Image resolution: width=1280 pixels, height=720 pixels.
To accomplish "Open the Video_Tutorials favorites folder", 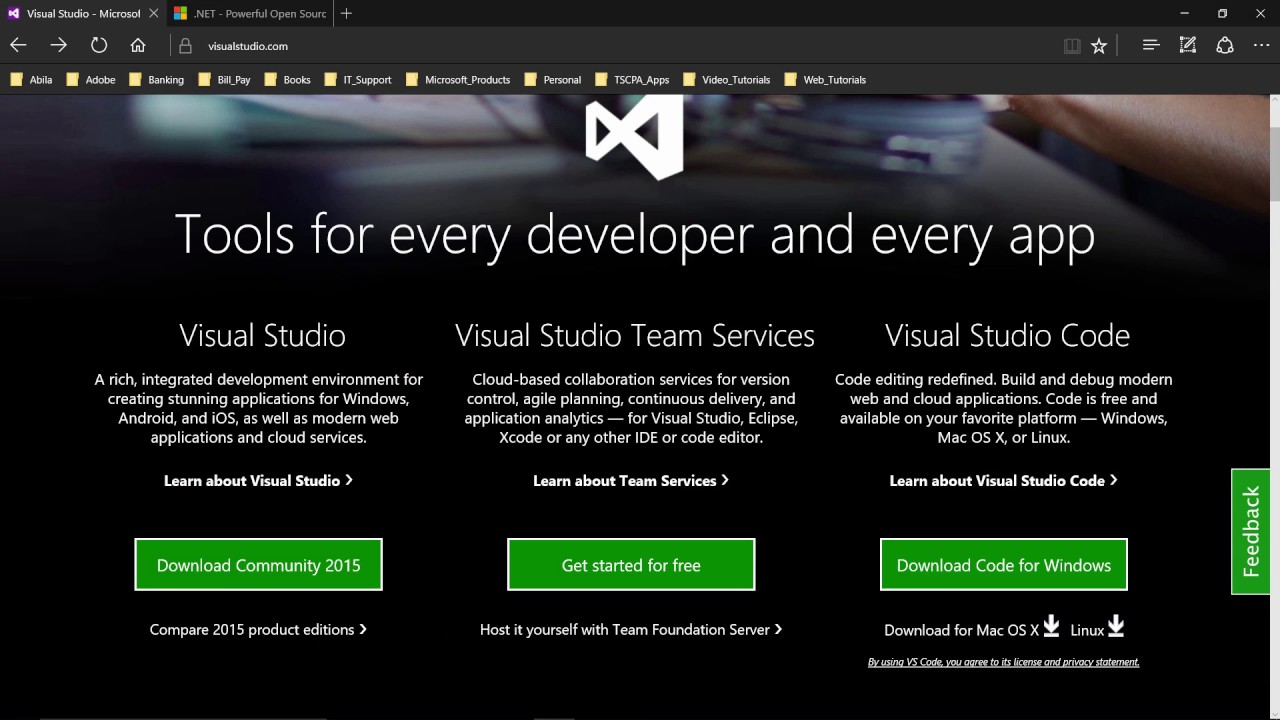I will coord(727,80).
